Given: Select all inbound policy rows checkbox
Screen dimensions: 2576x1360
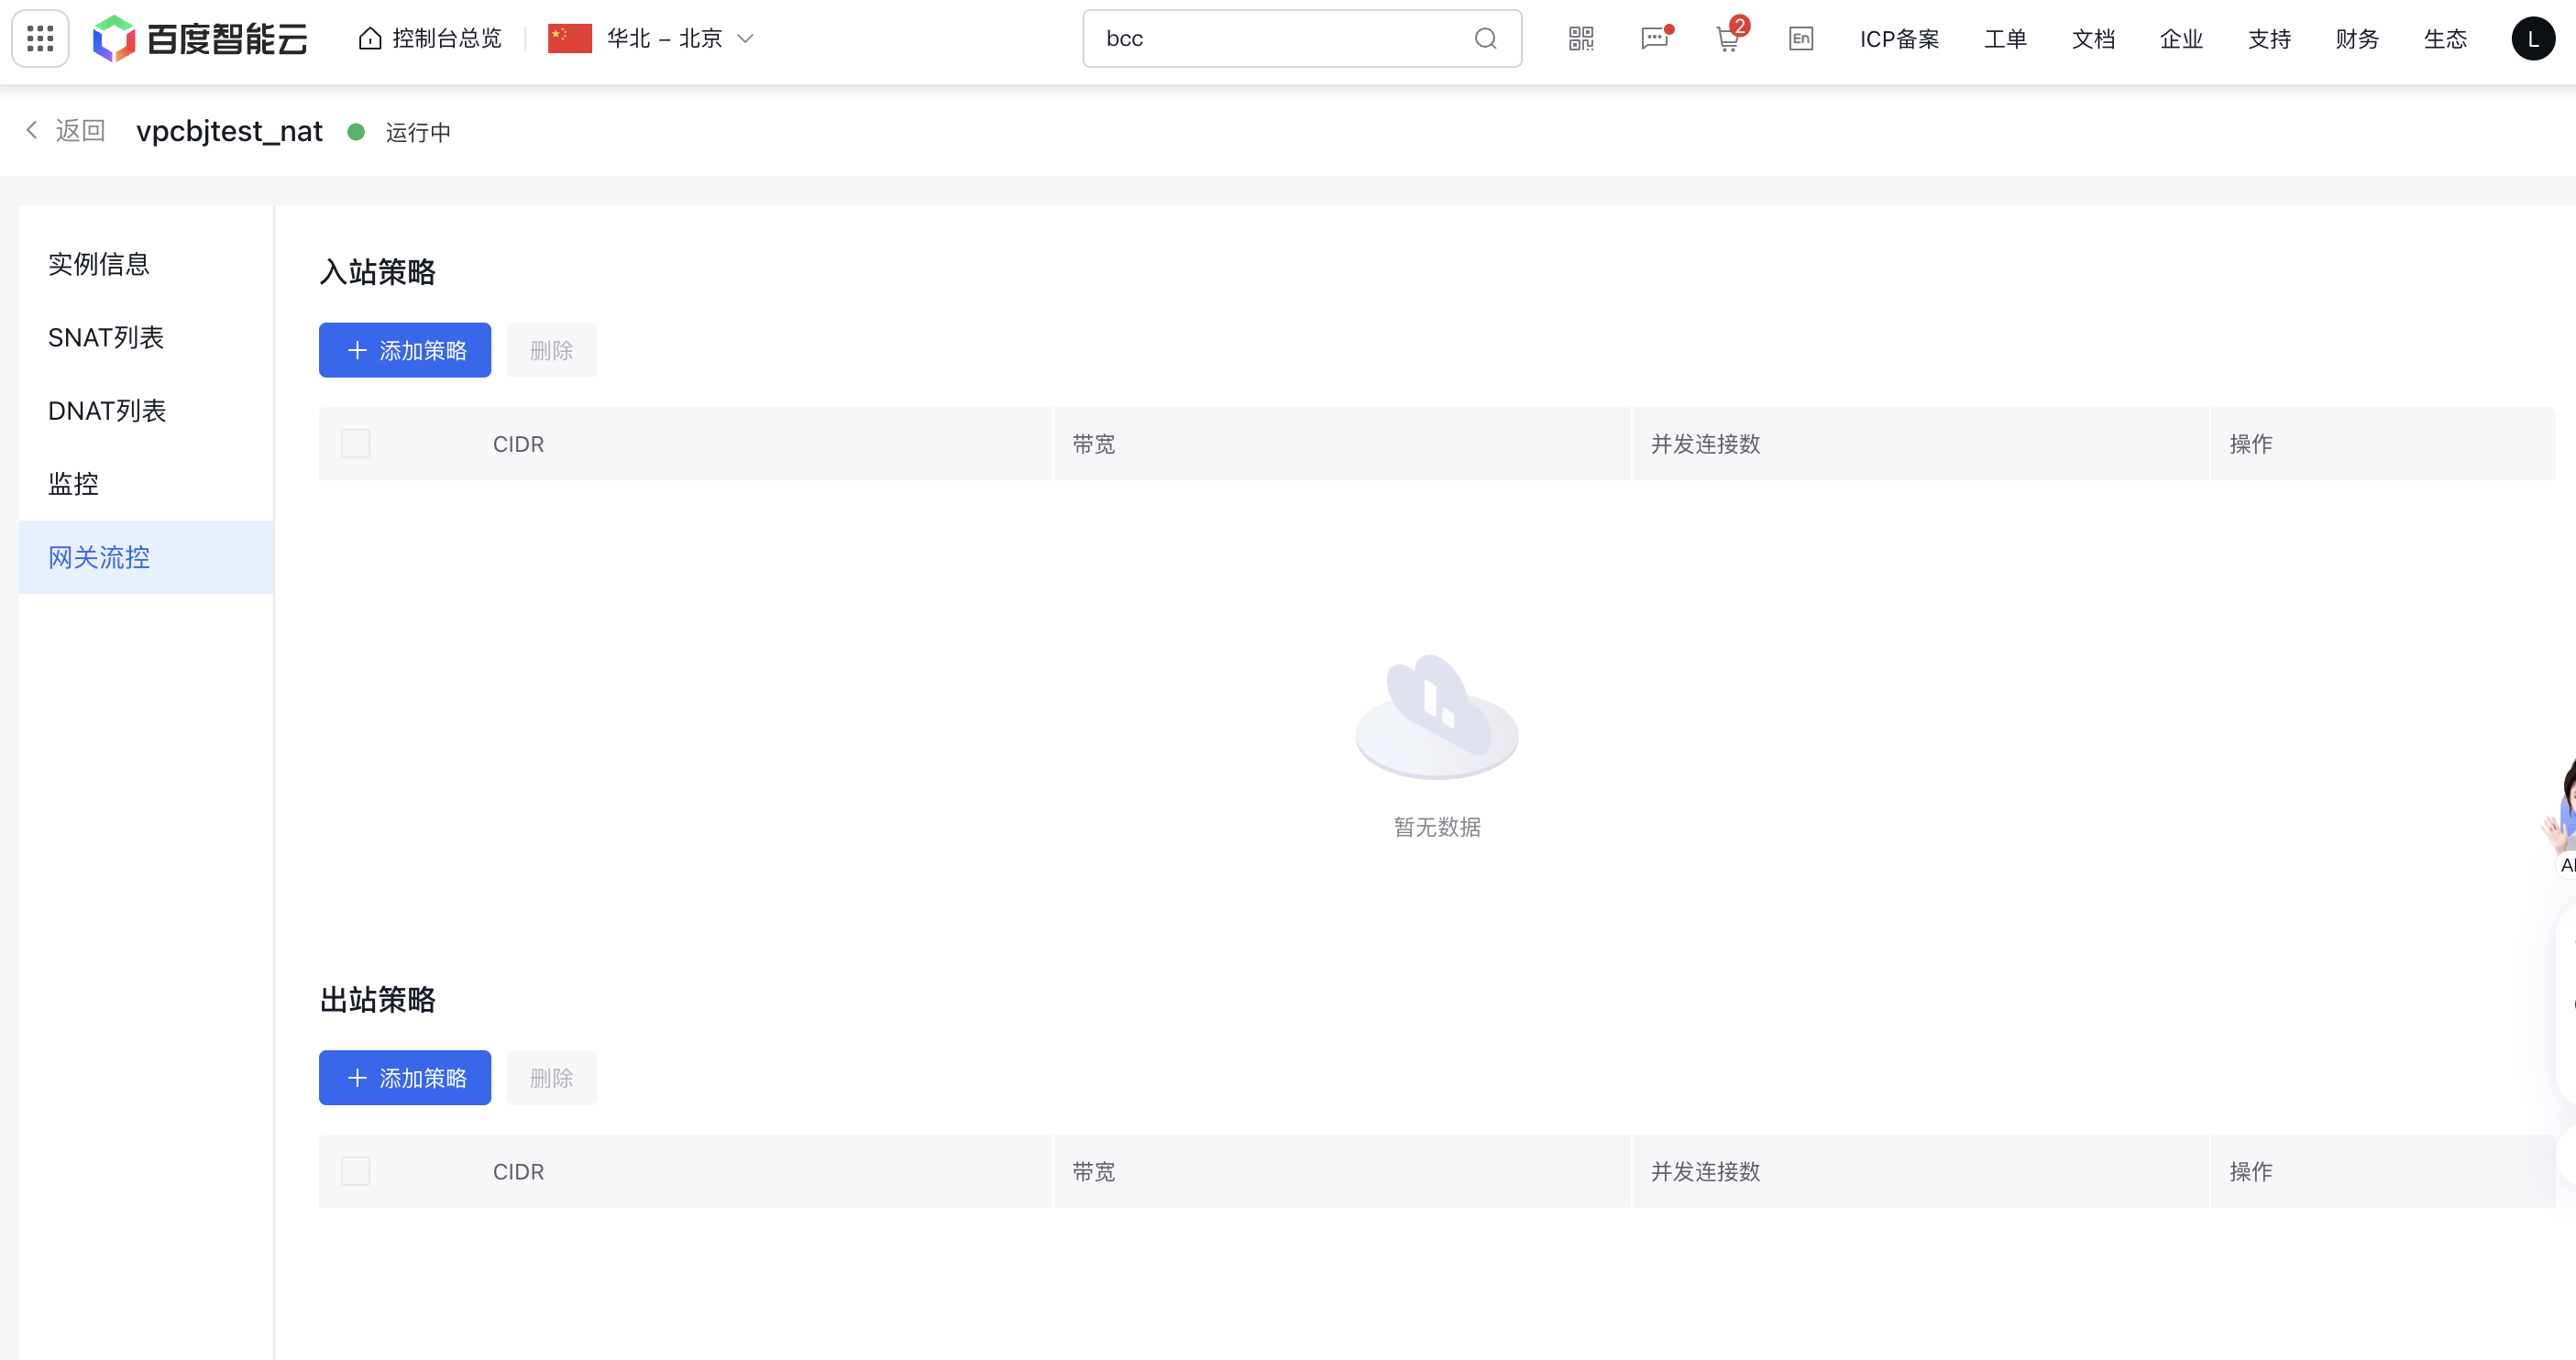Looking at the screenshot, I should pos(355,443).
